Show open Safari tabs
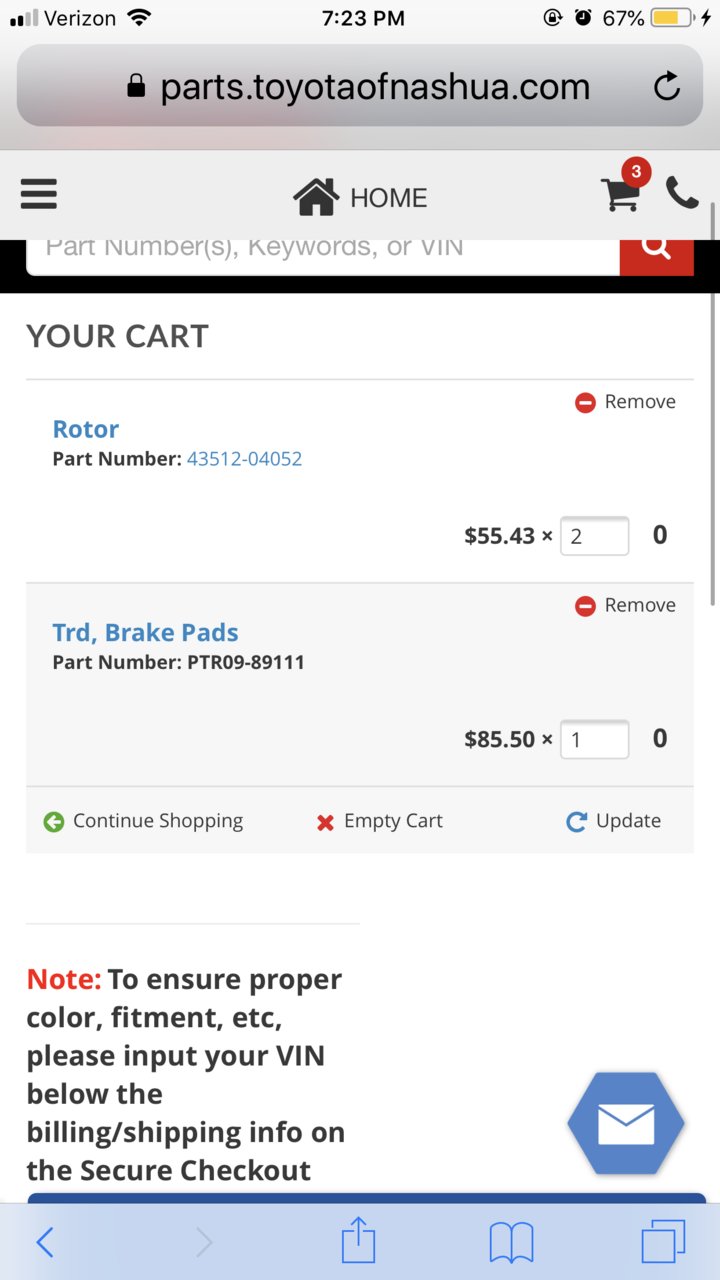The height and width of the screenshot is (1280, 720). (663, 1242)
